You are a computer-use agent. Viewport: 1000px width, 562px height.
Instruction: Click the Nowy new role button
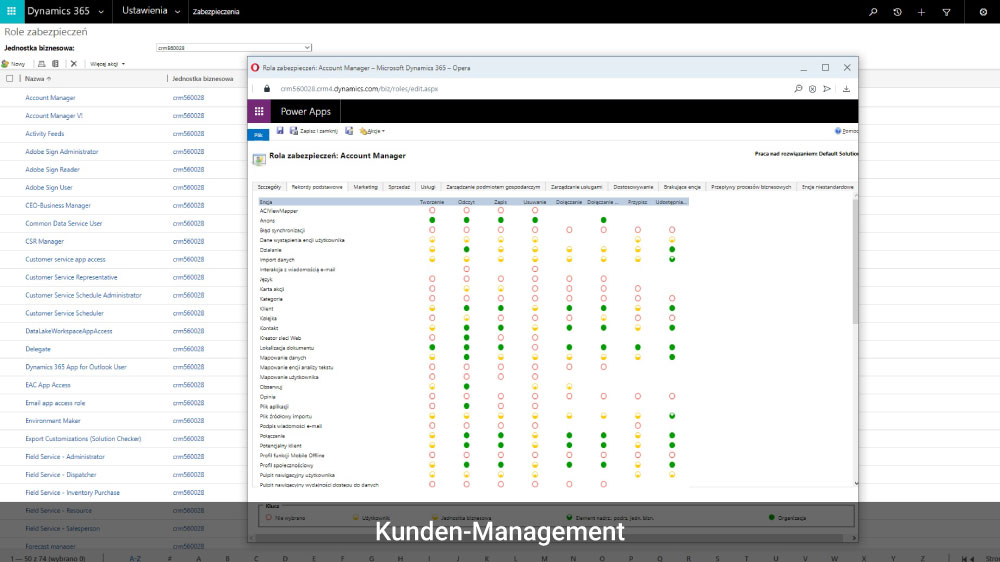pyautogui.click(x=13, y=64)
